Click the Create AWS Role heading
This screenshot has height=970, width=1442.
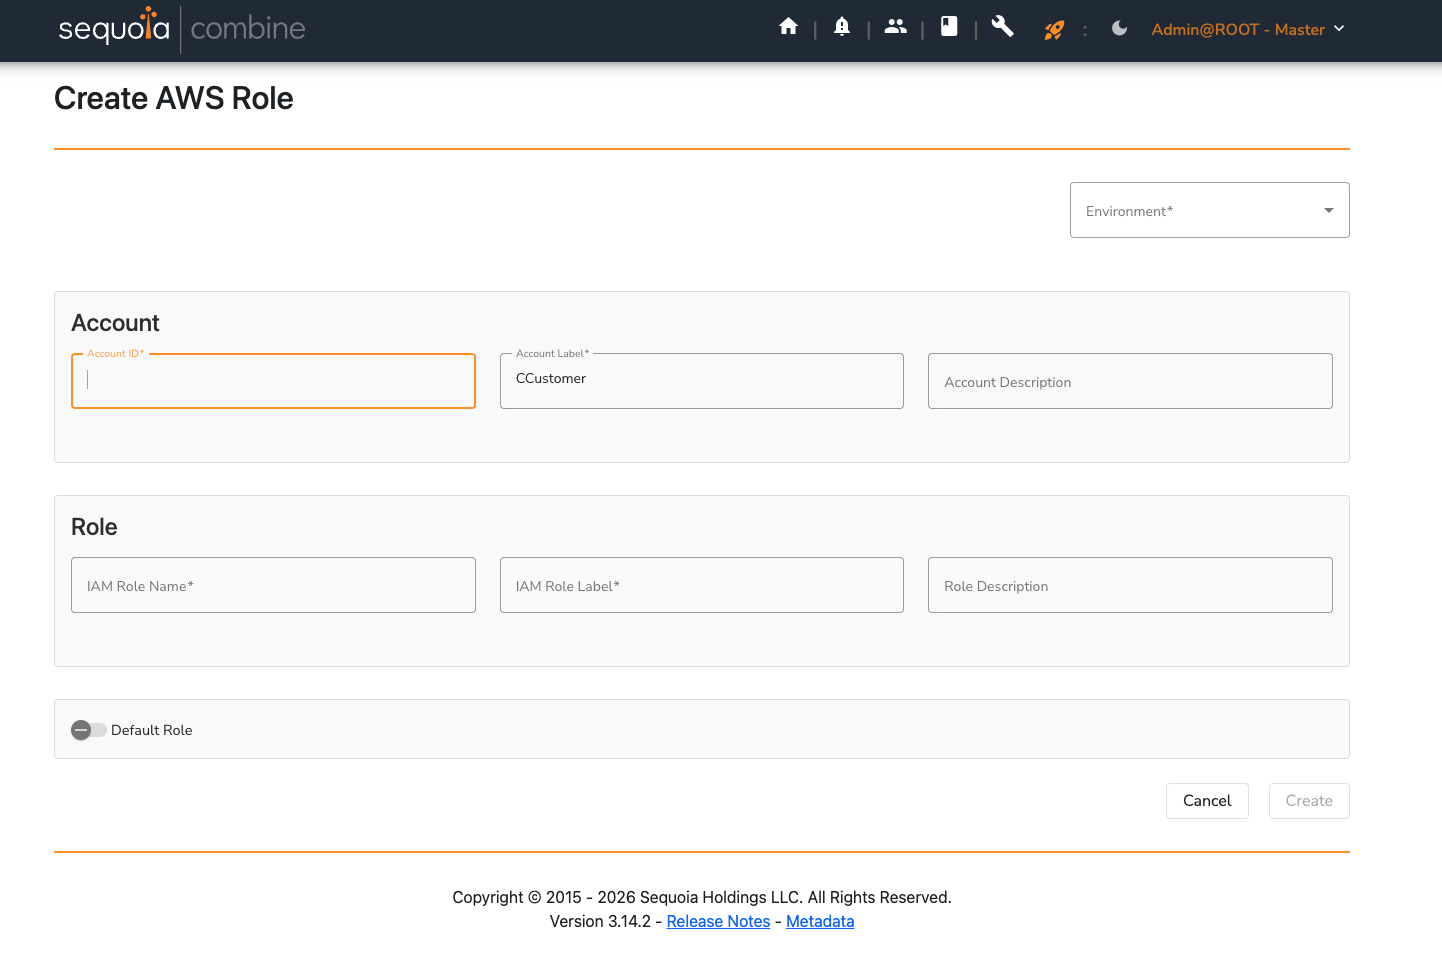[174, 98]
